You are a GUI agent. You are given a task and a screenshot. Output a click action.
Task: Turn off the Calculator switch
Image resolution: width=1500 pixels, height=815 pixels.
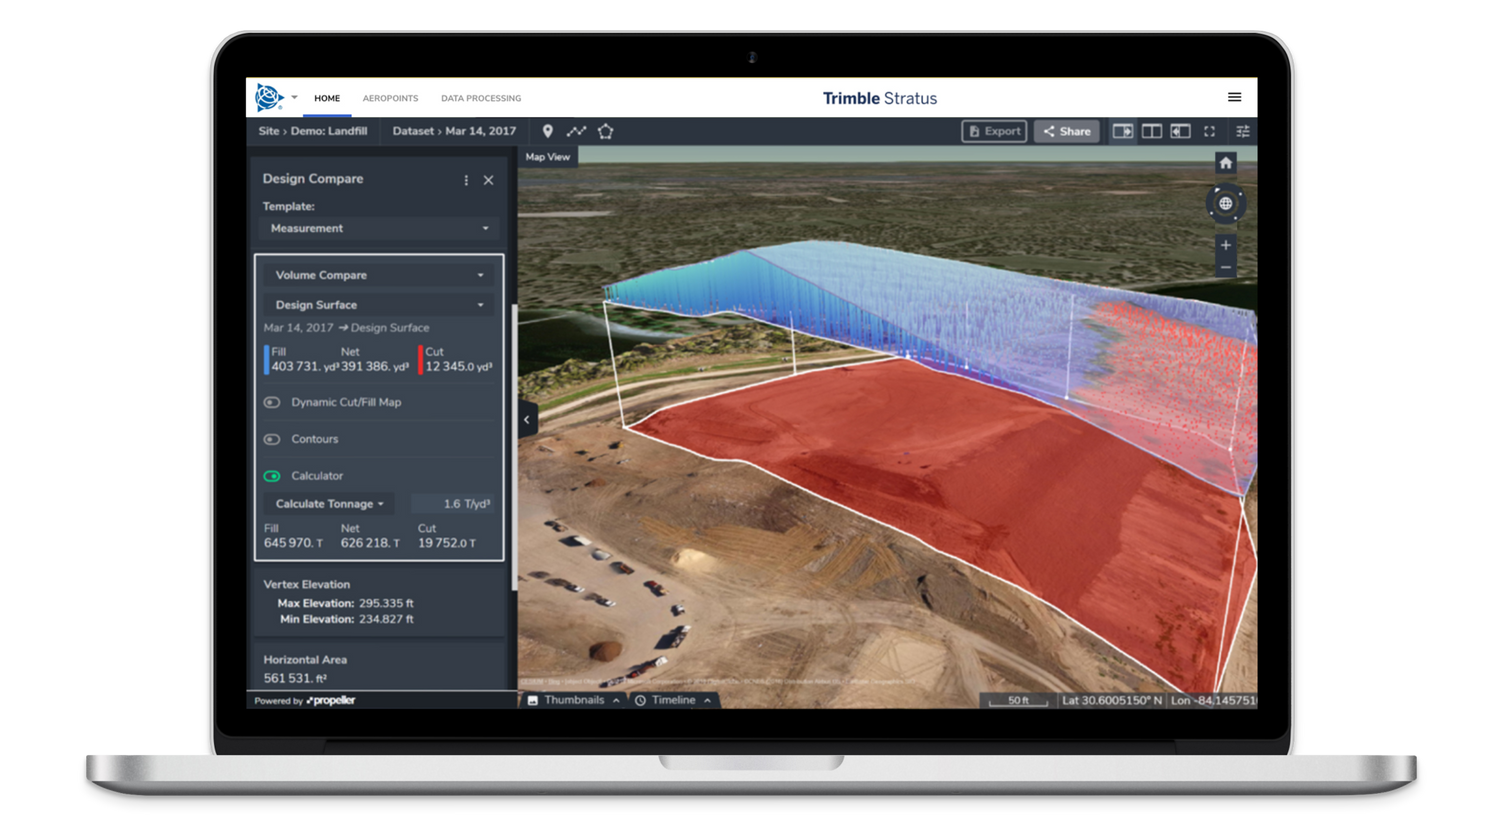(x=272, y=476)
